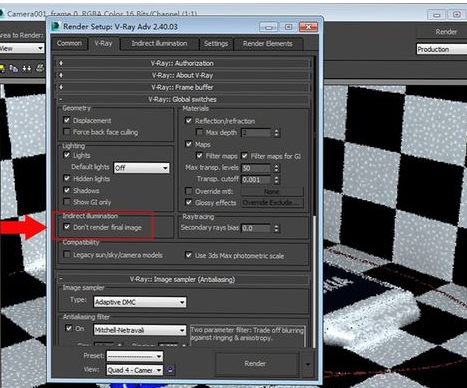467x388 pixels.
Task: Toggle Use 3ds Max photometric scale
Action: (189, 255)
